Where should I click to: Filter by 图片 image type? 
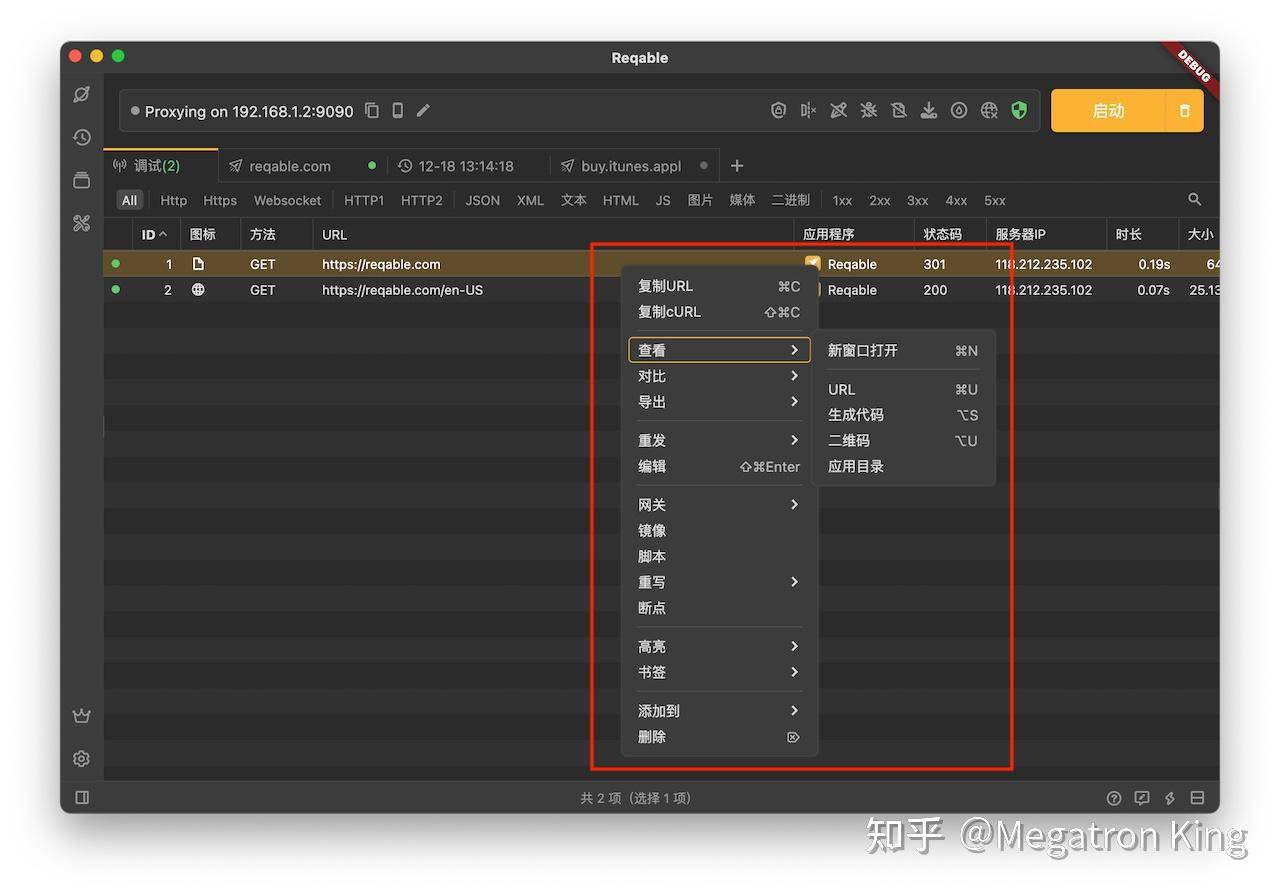(700, 200)
